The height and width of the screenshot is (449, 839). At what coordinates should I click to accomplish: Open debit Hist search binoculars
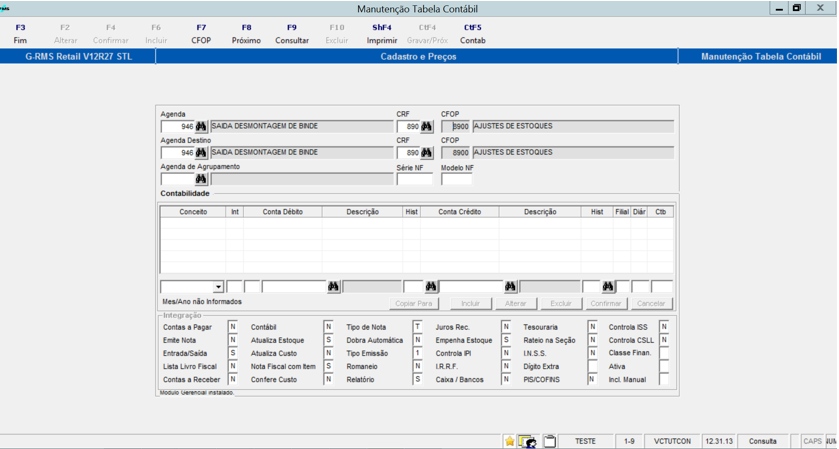(x=431, y=287)
